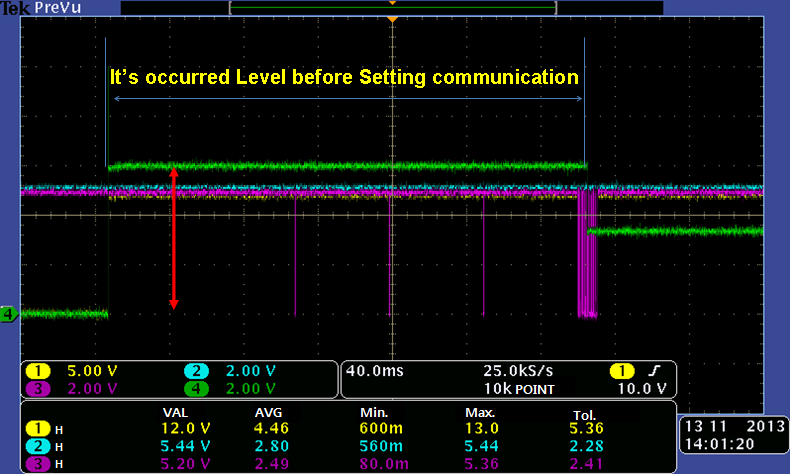The image size is (790, 474).
Task: Click the channel 4 green badge in scale readout
Action: point(196,389)
